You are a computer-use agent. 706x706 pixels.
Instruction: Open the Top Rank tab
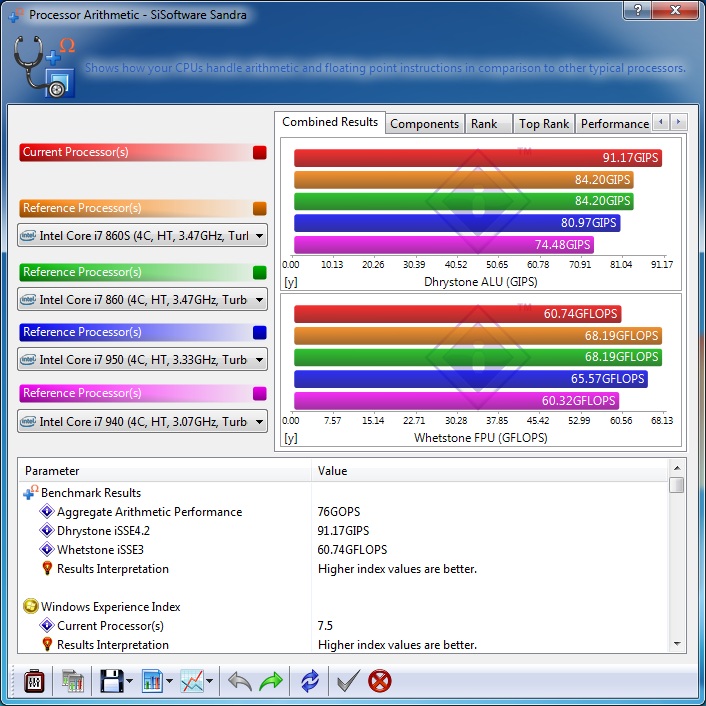coord(544,124)
